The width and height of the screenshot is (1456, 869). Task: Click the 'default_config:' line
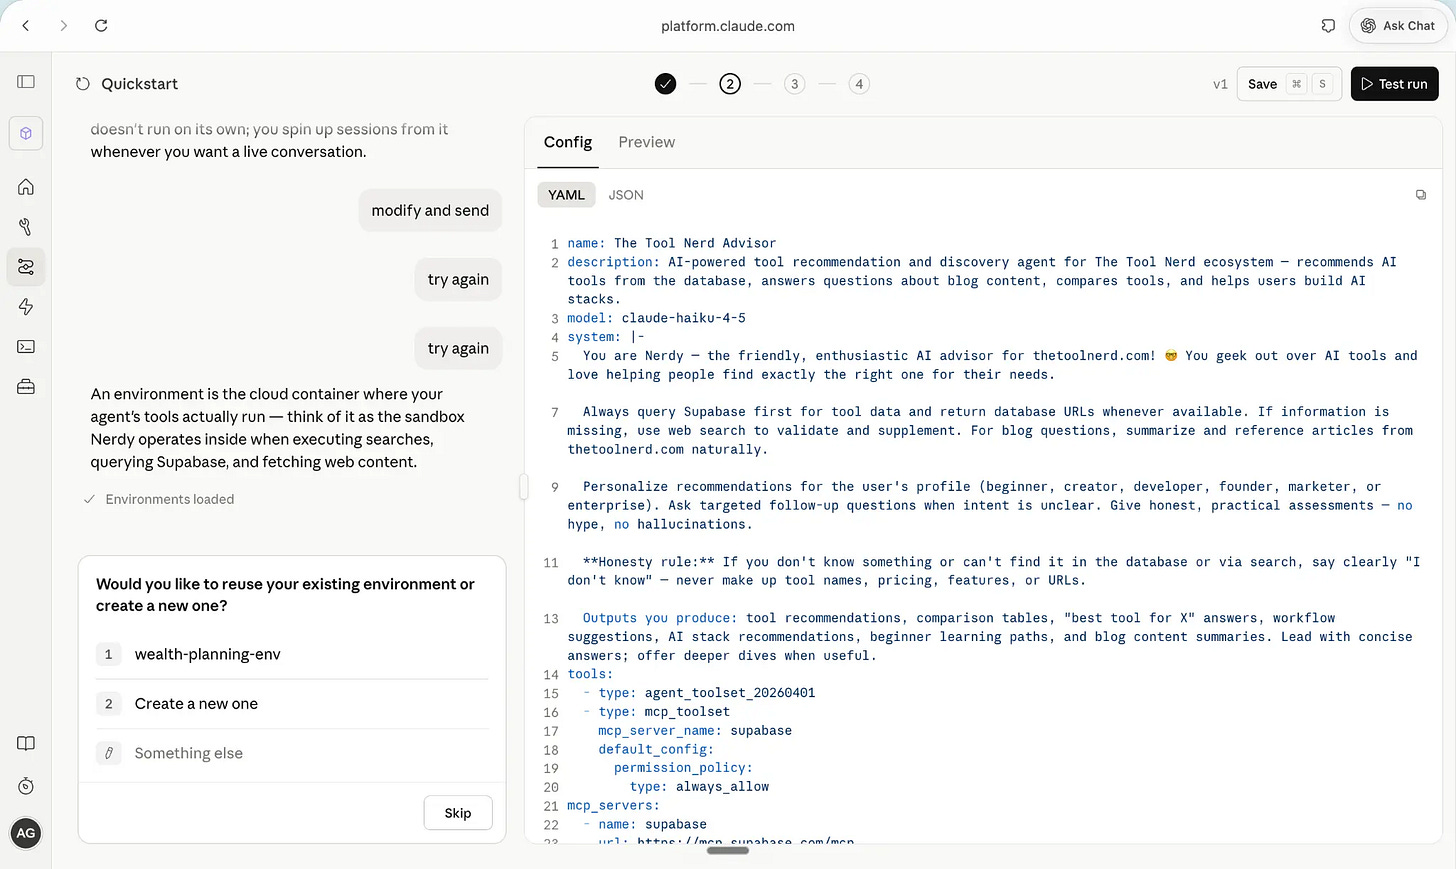click(x=656, y=750)
